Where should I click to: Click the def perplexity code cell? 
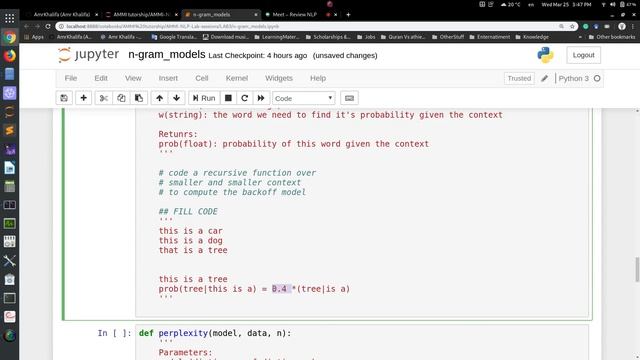[362, 342]
